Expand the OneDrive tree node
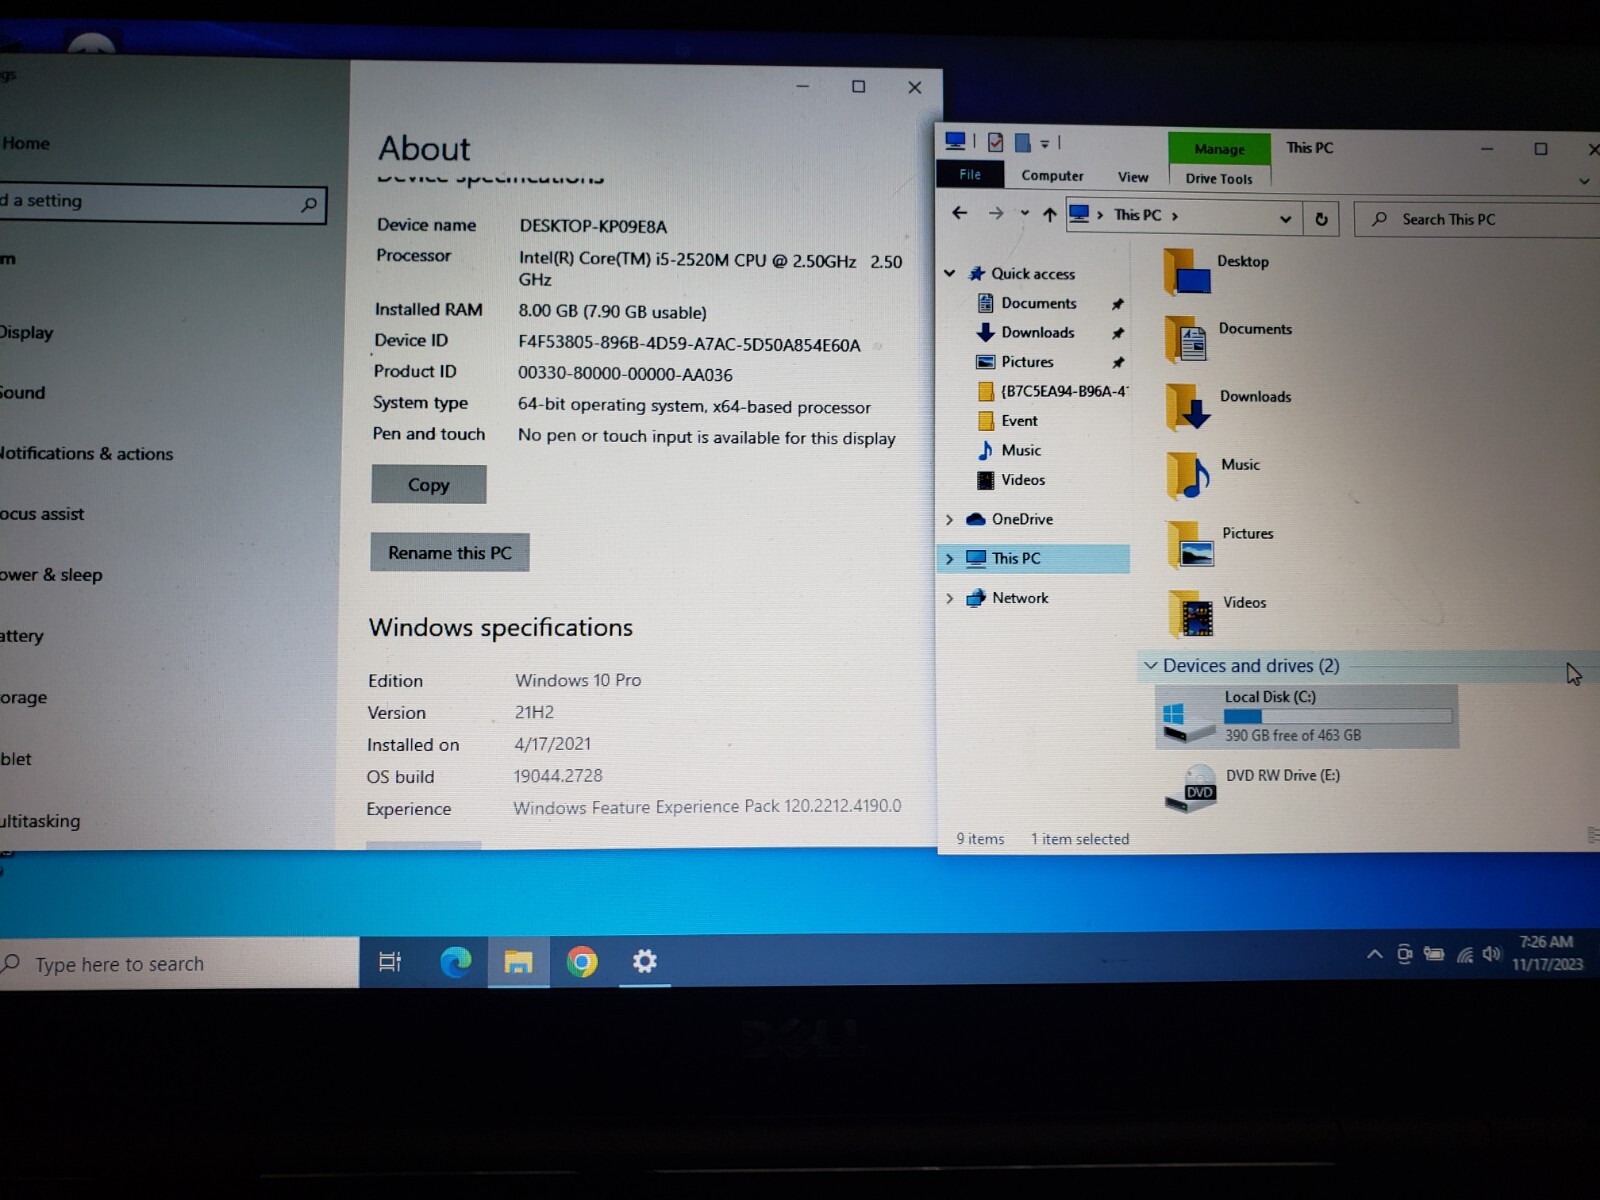Image resolution: width=1600 pixels, height=1200 pixels. (949, 519)
